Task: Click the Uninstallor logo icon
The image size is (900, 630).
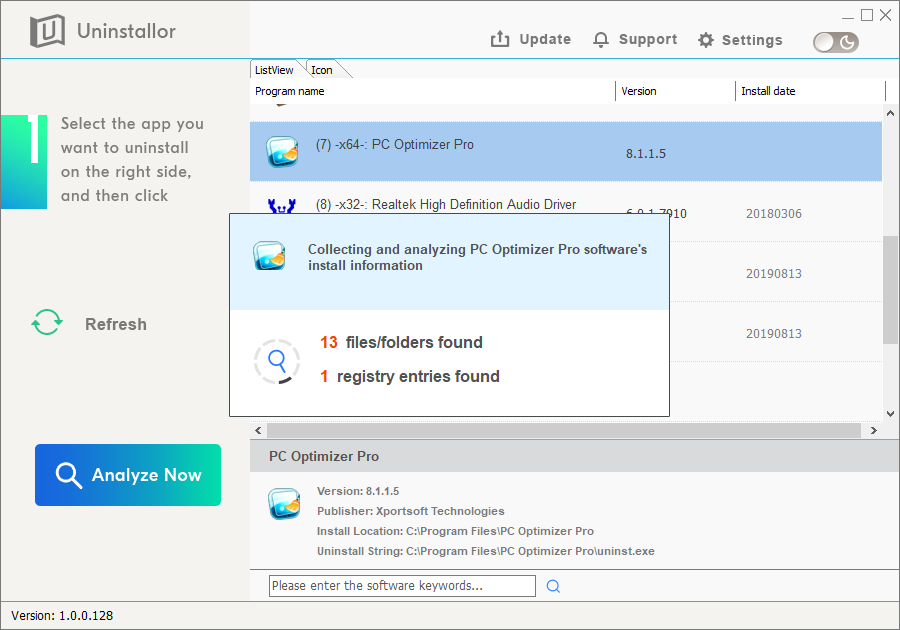Action: (x=47, y=31)
